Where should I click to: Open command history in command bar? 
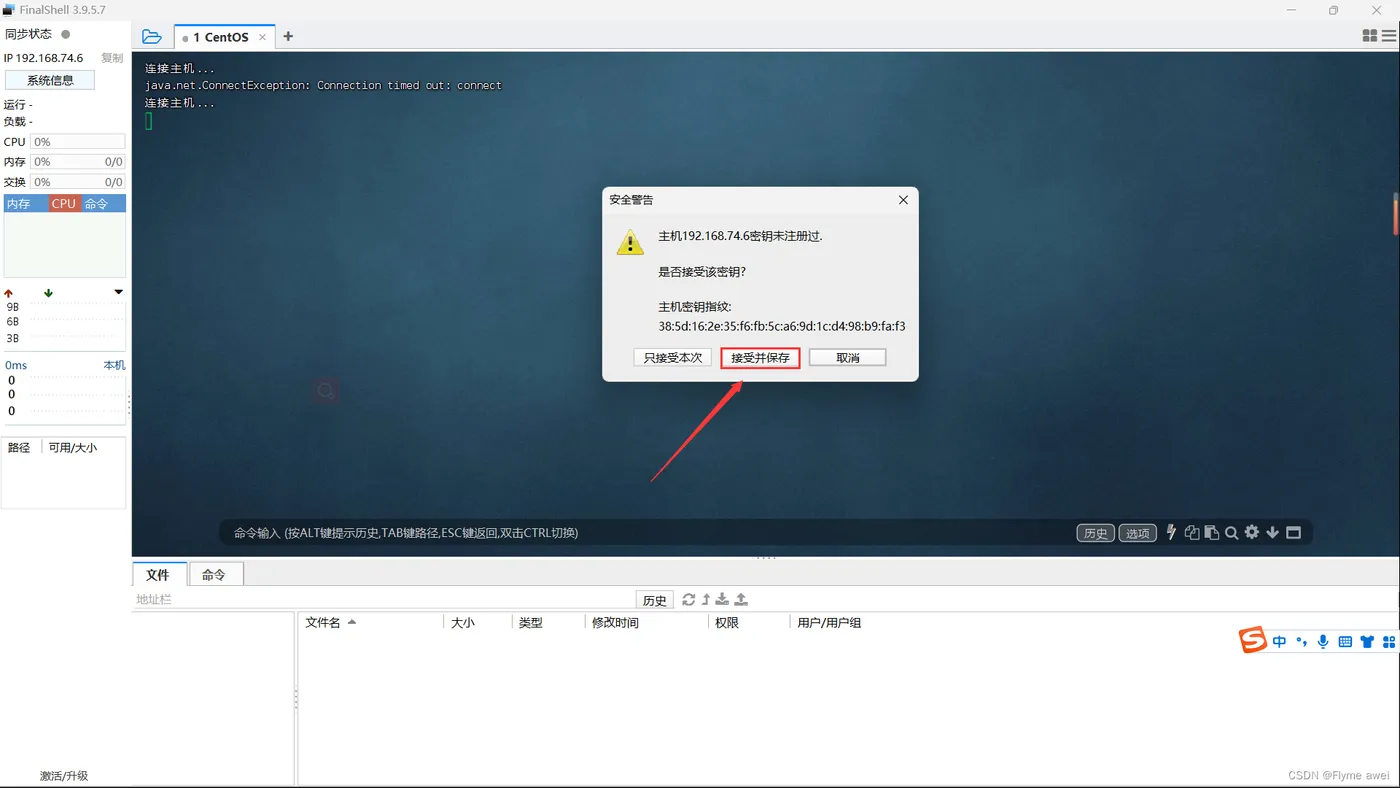1095,533
